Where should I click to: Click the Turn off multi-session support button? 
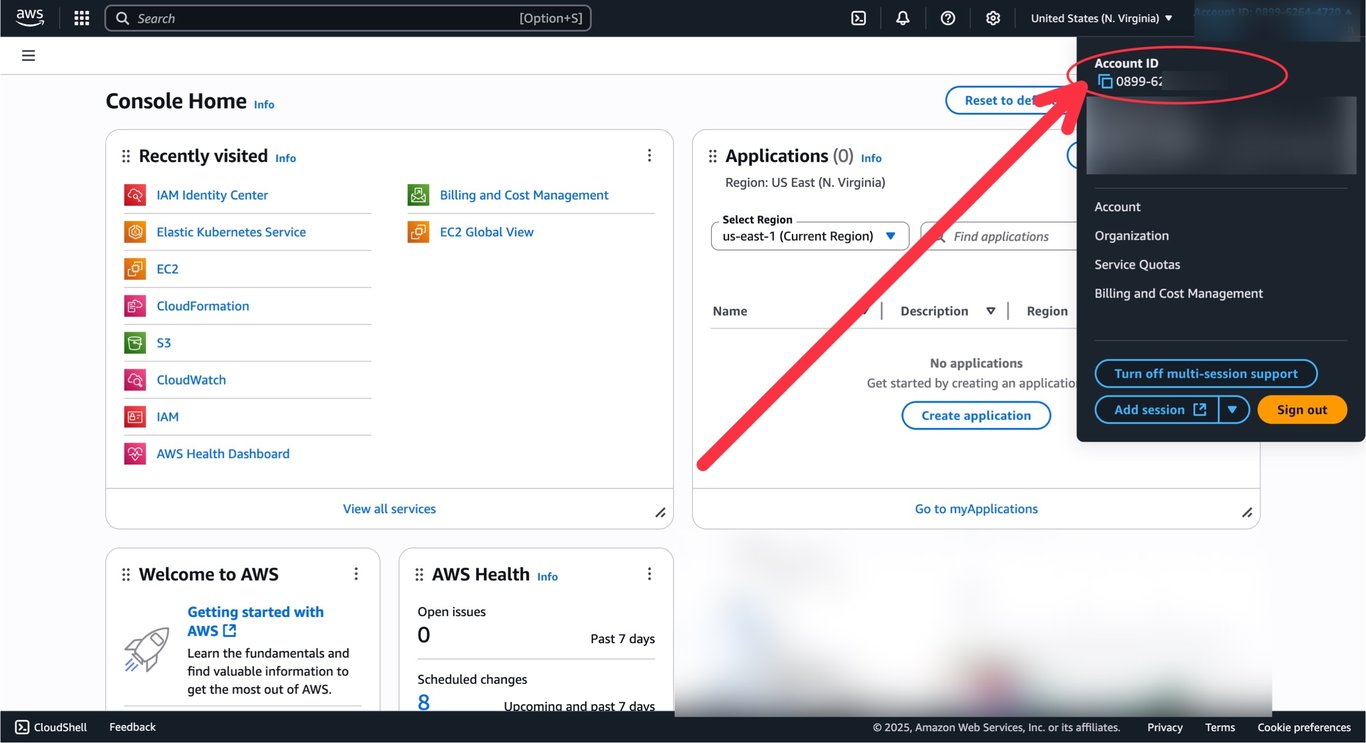1206,374
